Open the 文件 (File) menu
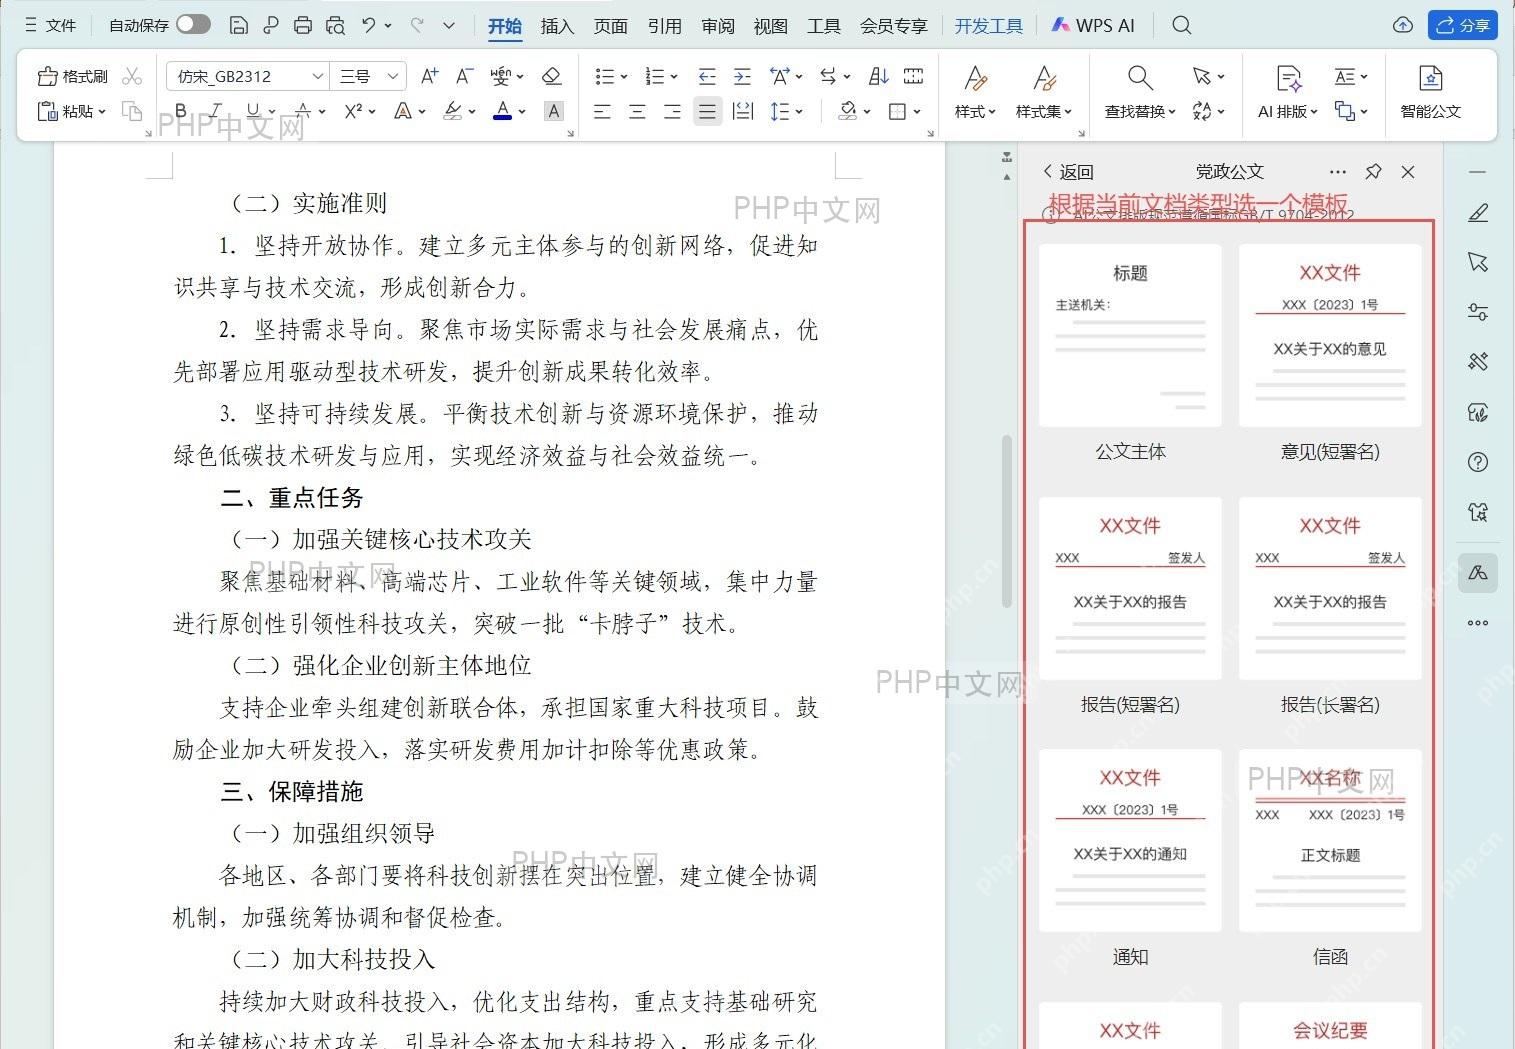 [50, 25]
